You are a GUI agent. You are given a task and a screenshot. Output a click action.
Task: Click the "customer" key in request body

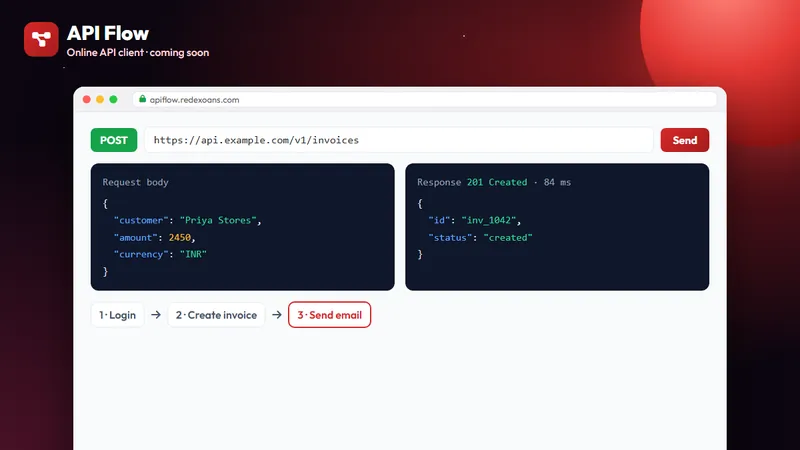click(x=141, y=220)
